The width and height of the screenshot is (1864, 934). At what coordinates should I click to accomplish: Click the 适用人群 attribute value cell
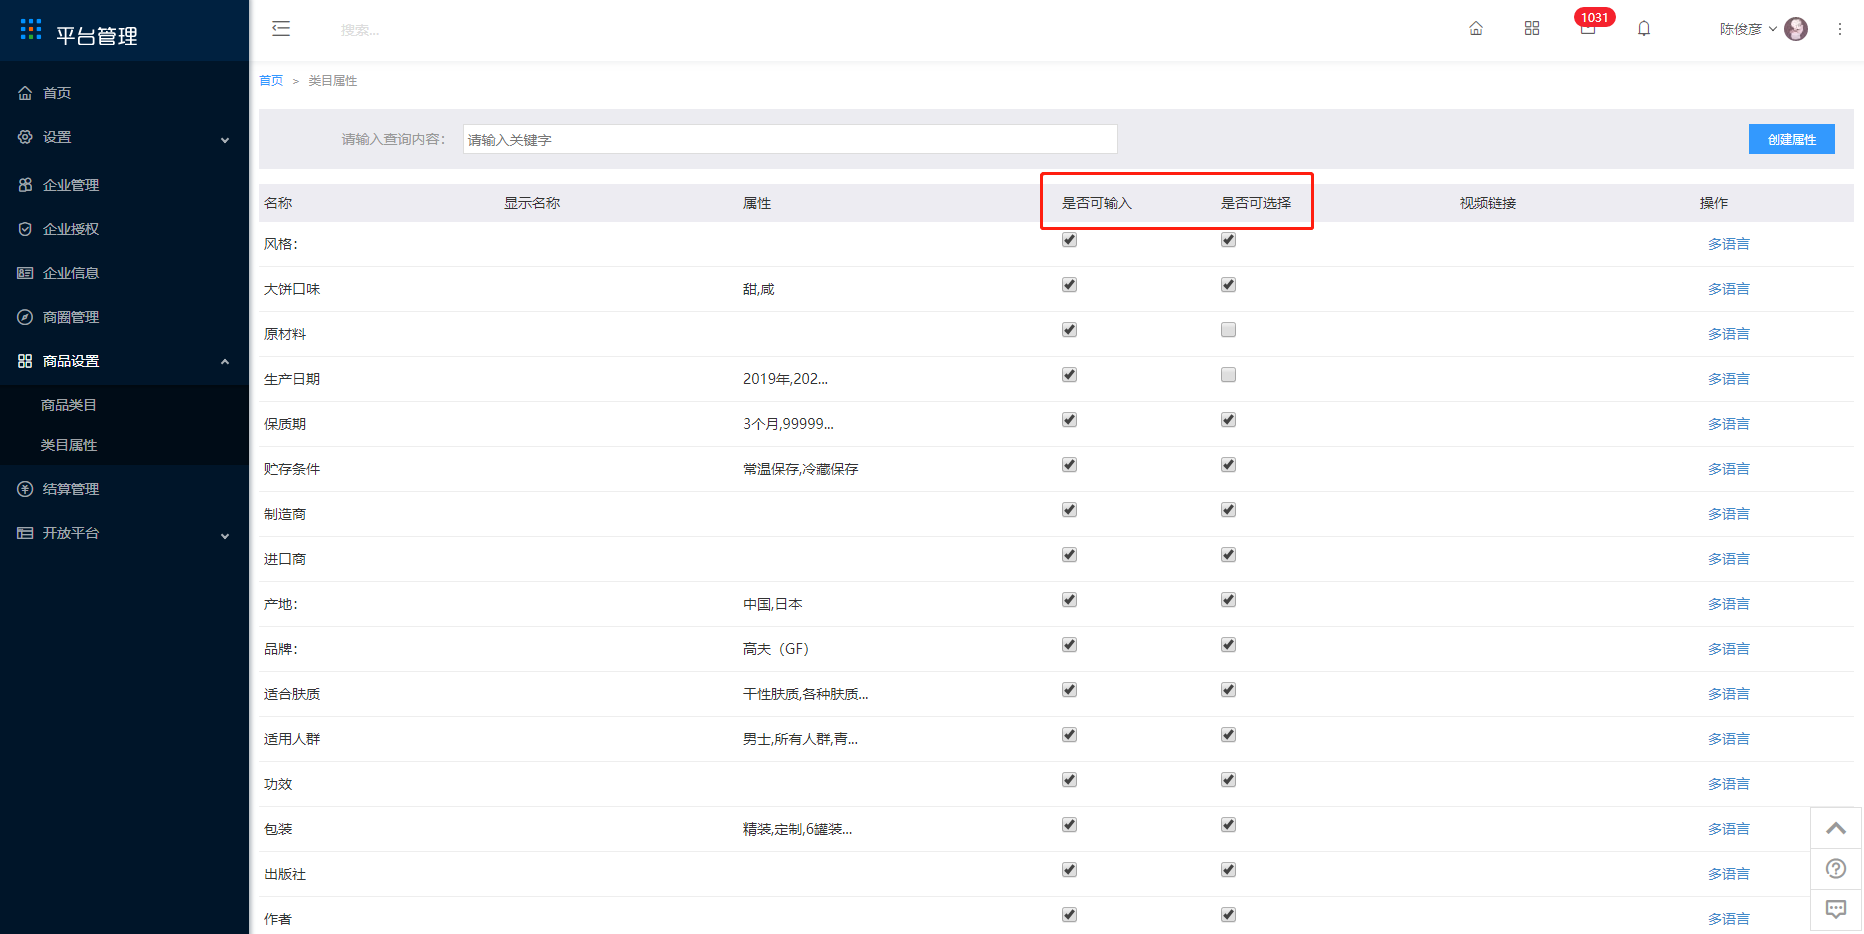click(800, 739)
